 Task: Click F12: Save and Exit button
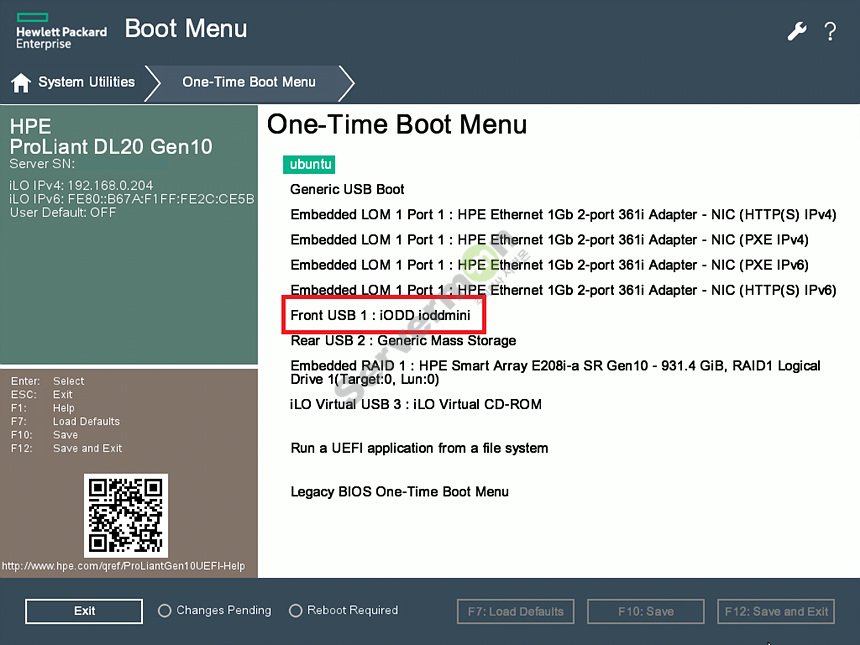776,612
